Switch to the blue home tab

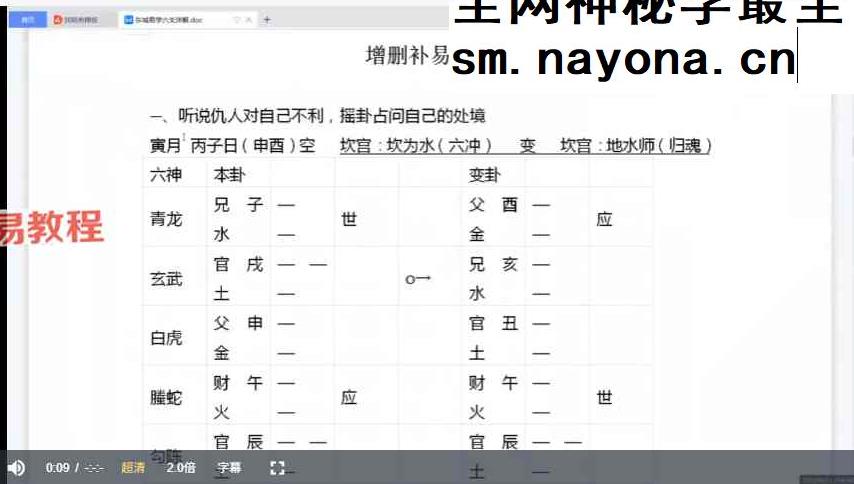click(27, 20)
